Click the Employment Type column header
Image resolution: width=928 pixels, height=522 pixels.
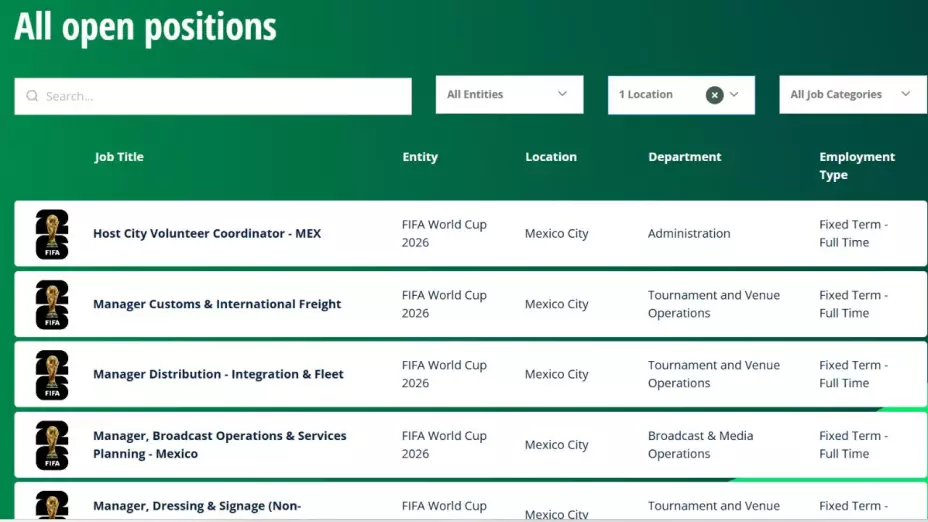856,166
